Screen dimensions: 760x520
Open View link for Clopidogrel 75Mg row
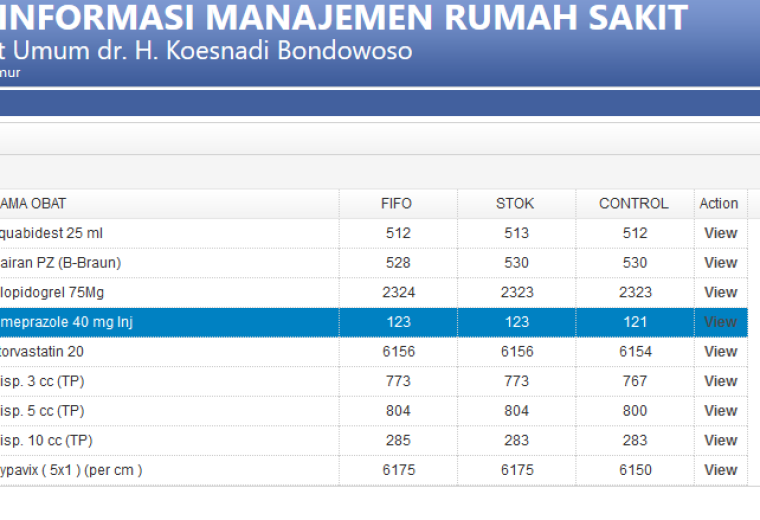pyautogui.click(x=720, y=292)
